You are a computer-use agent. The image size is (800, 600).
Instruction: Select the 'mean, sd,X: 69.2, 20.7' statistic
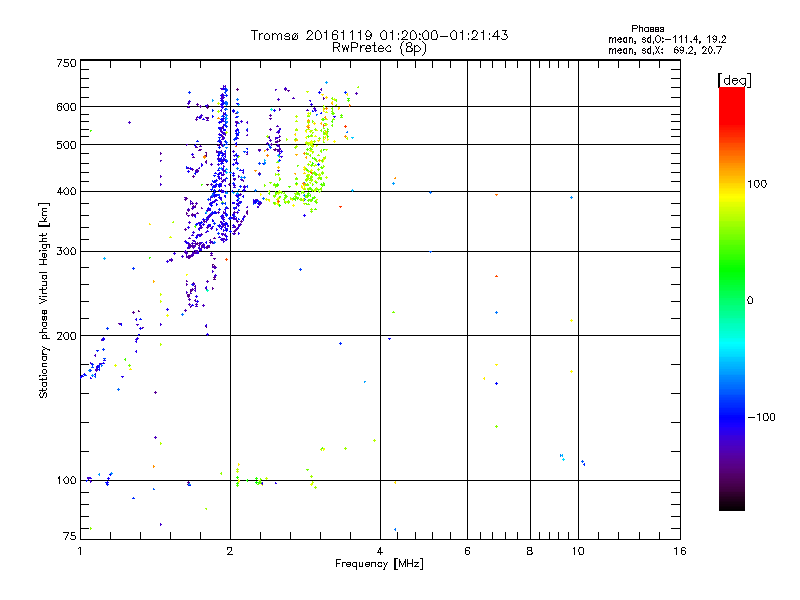click(x=665, y=50)
